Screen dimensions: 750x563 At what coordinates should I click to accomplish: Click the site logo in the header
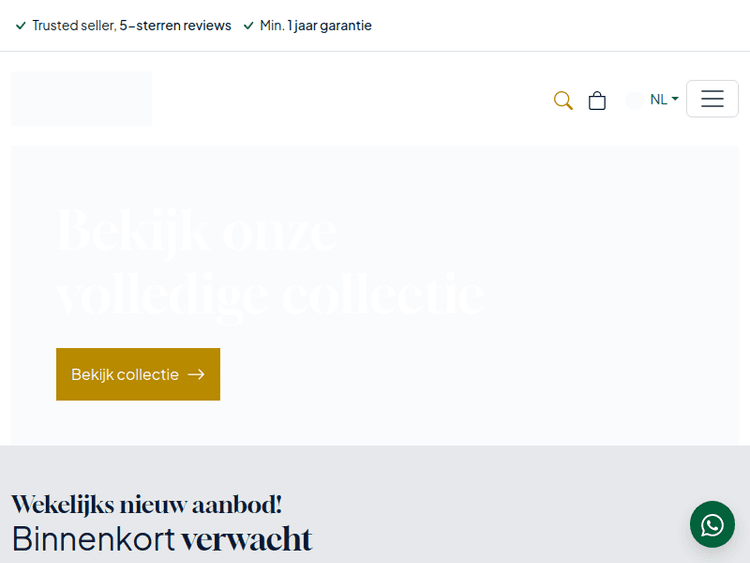pyautogui.click(x=81, y=99)
